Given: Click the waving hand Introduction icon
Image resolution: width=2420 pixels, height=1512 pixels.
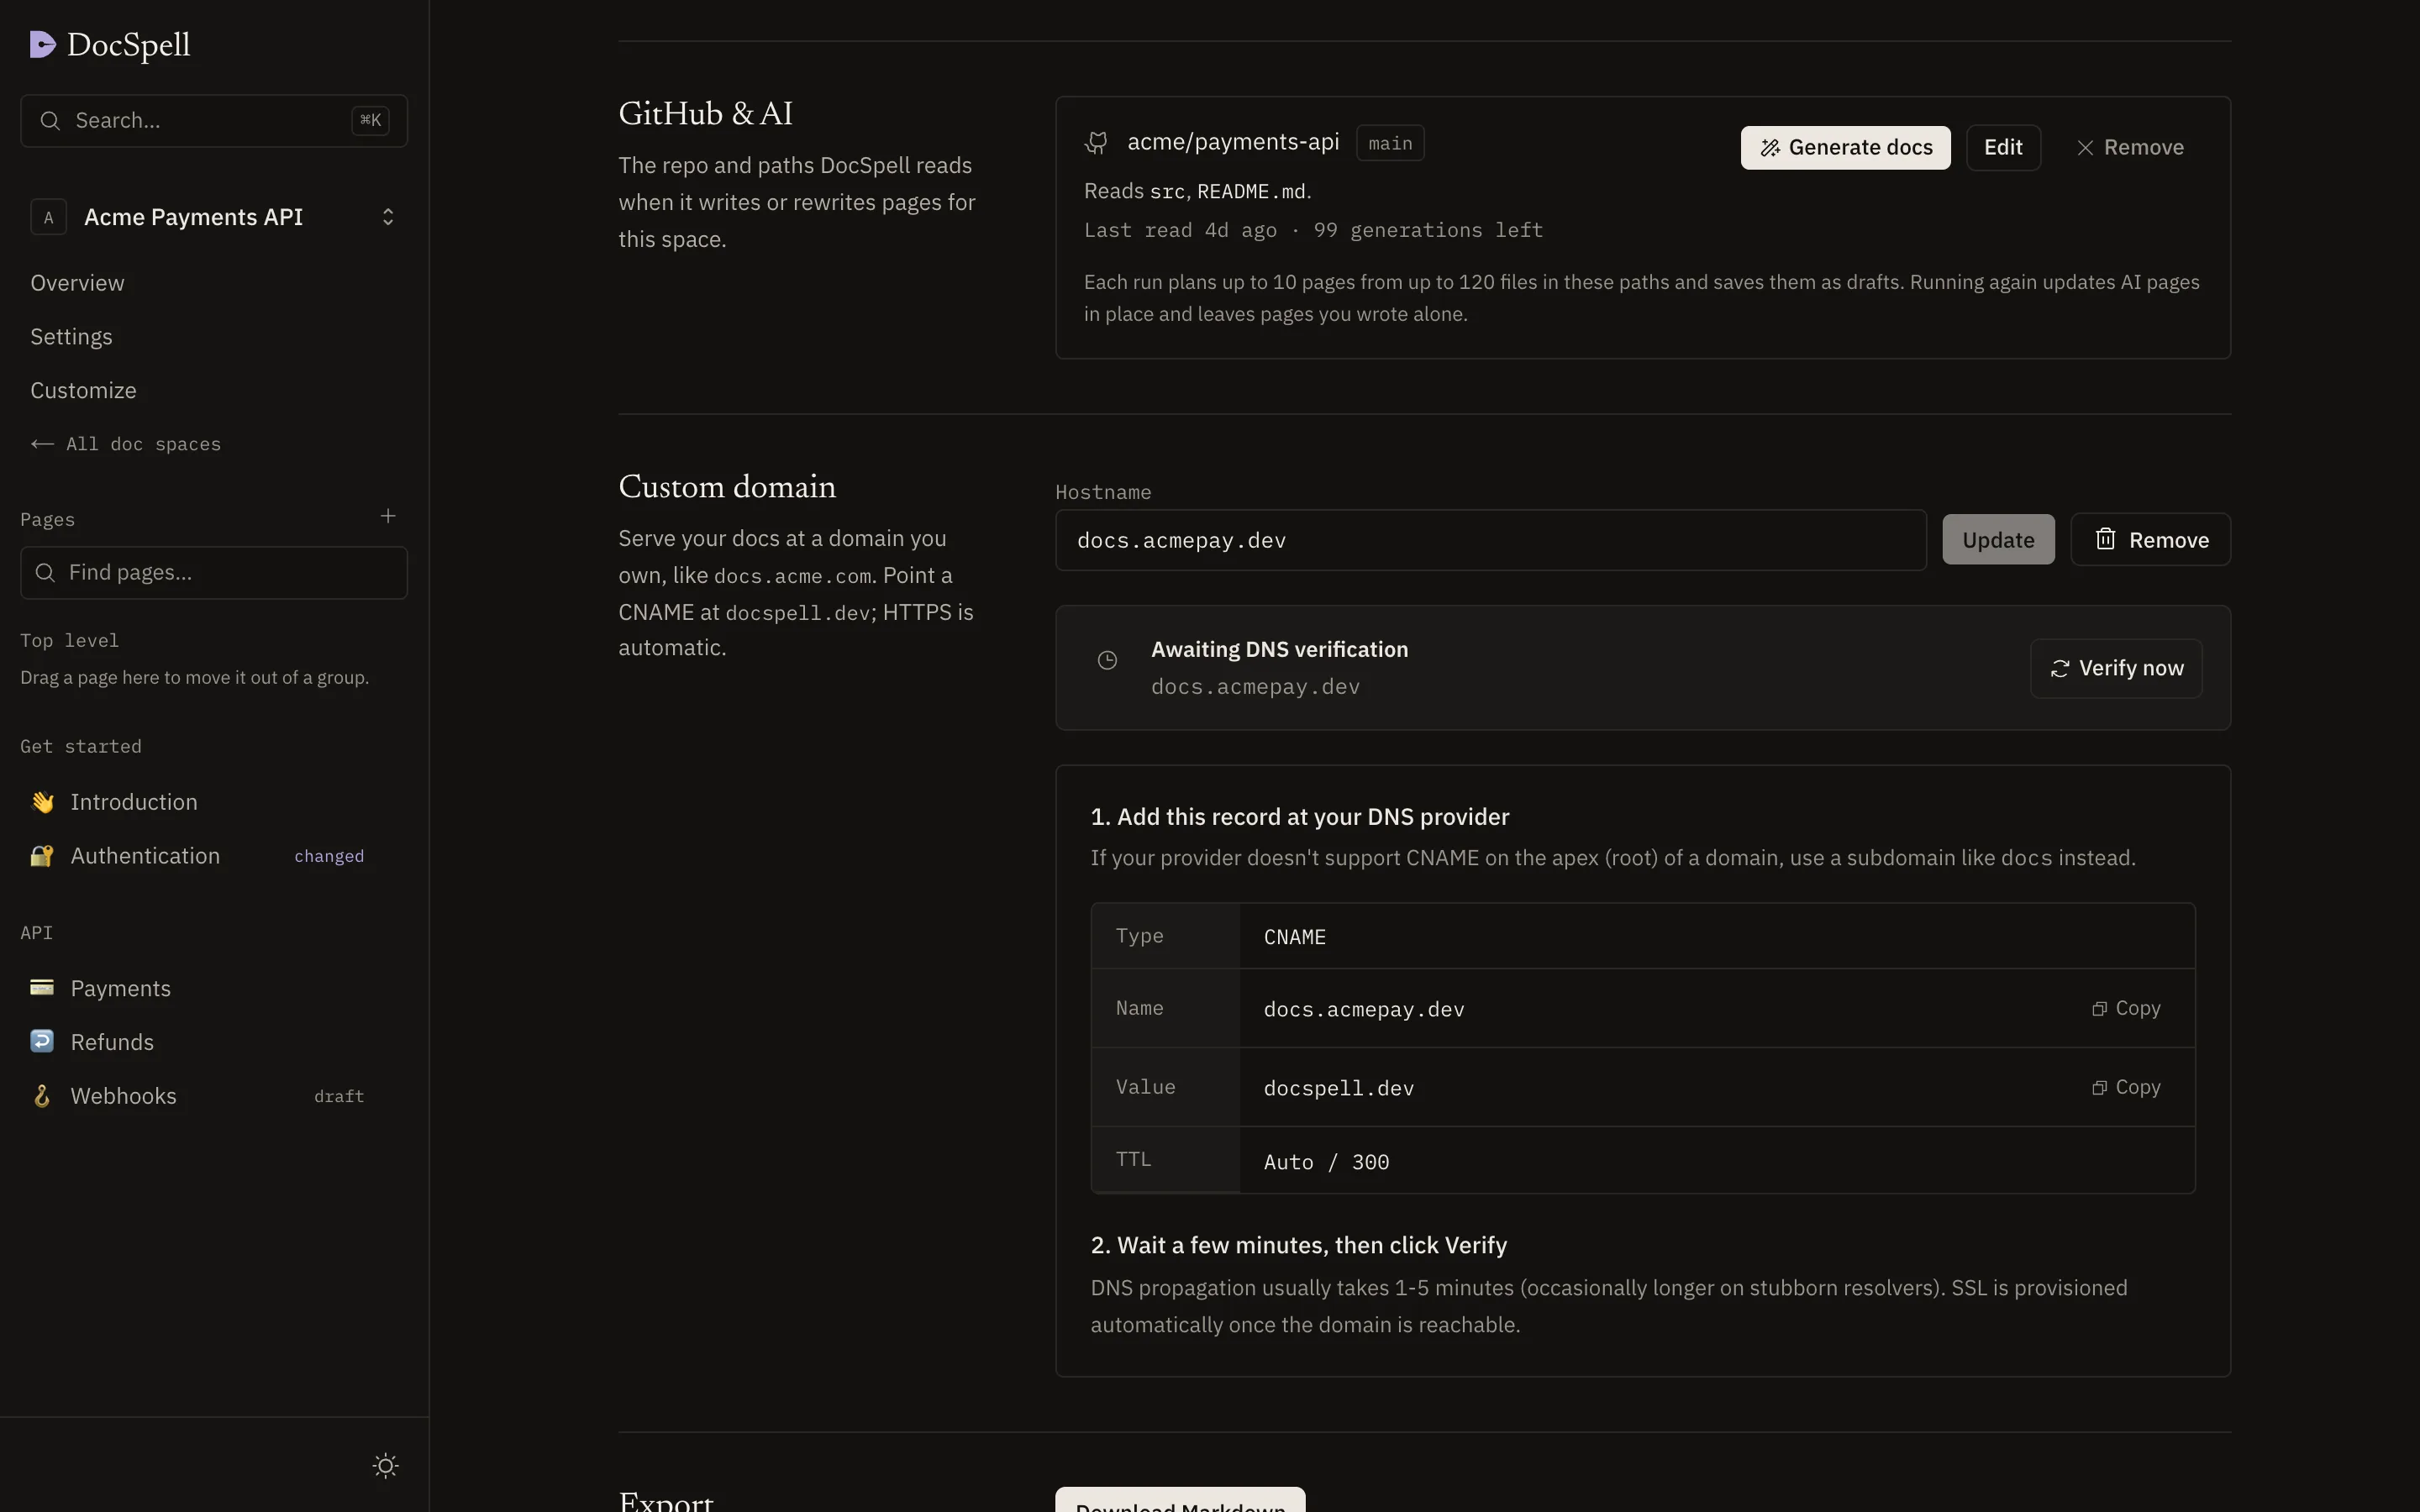Looking at the screenshot, I should pos(42,802).
